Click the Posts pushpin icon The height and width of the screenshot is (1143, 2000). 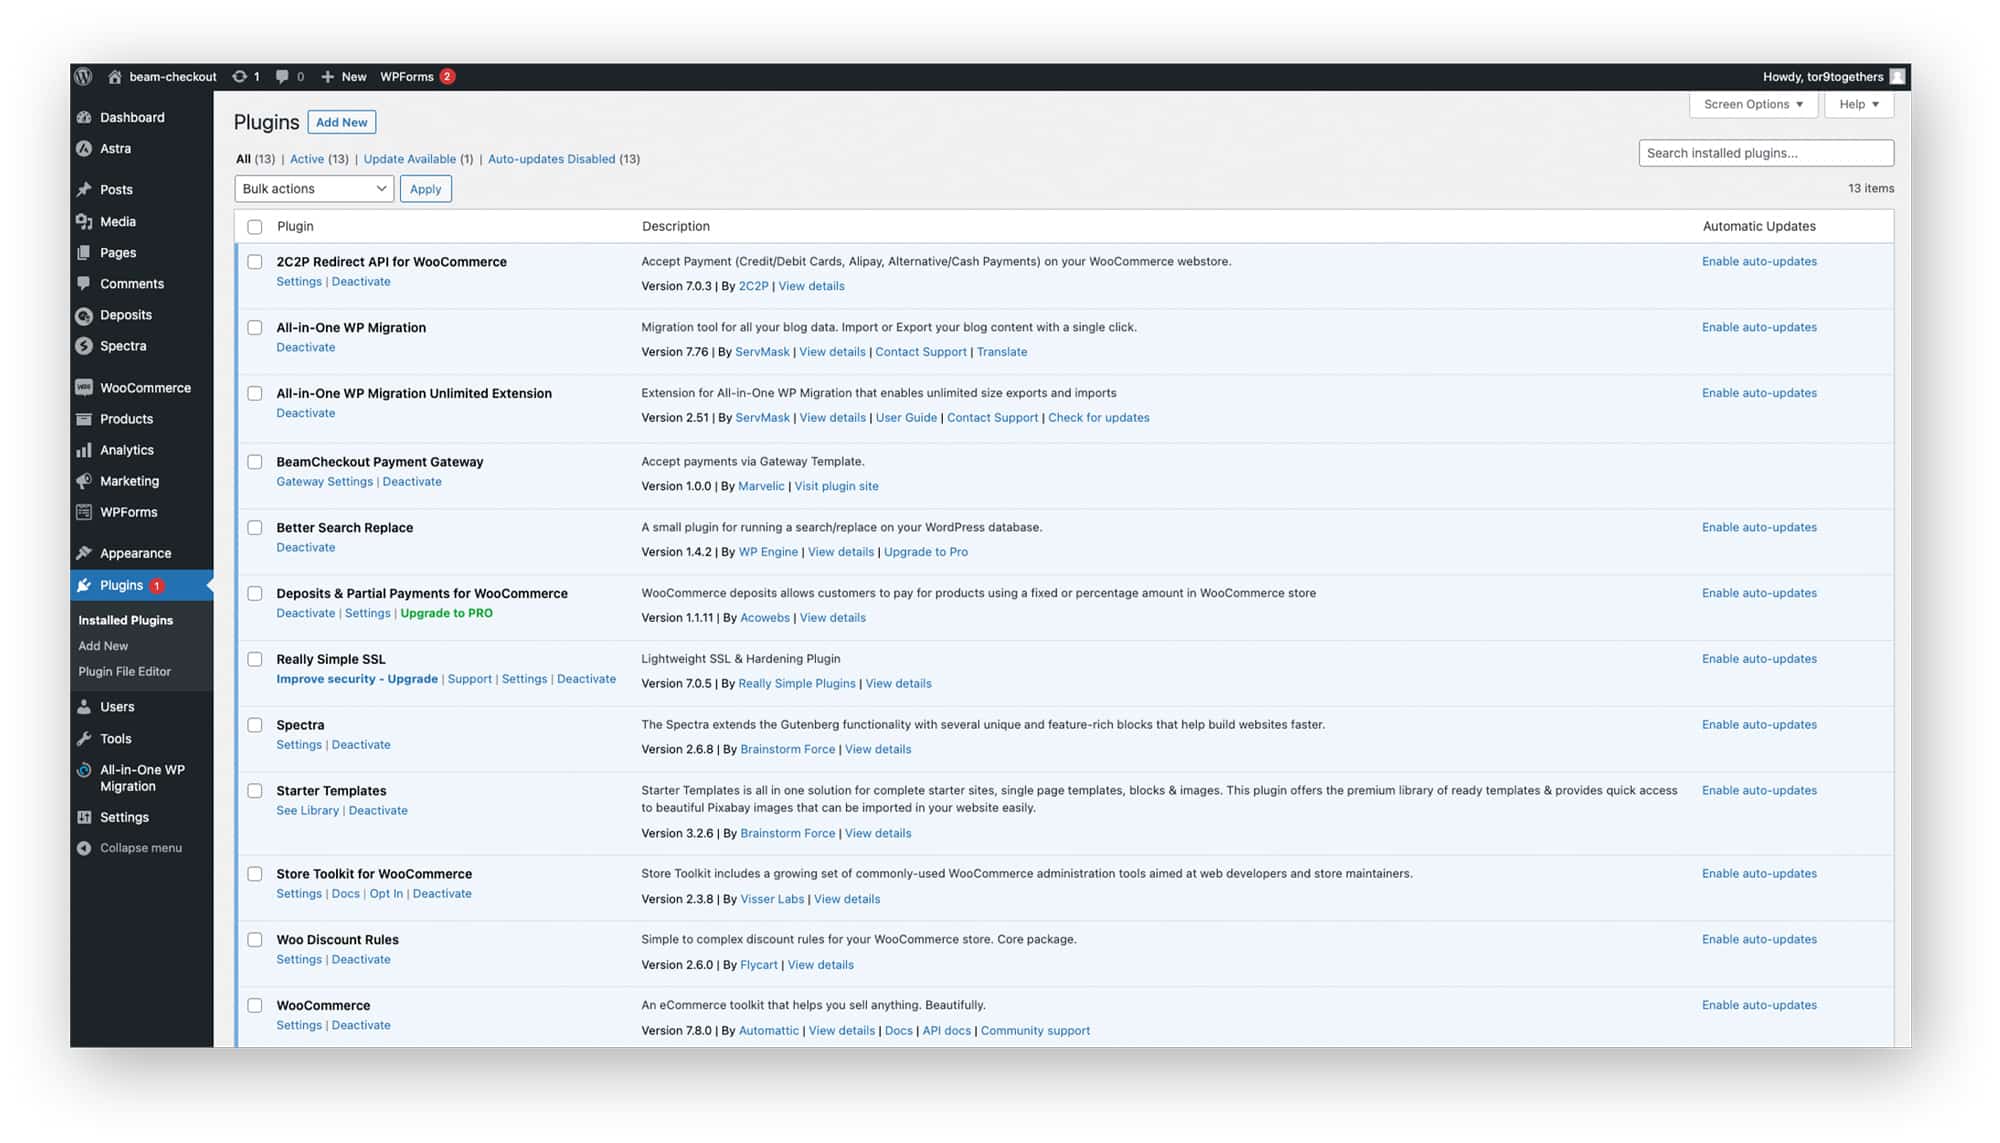(x=84, y=189)
